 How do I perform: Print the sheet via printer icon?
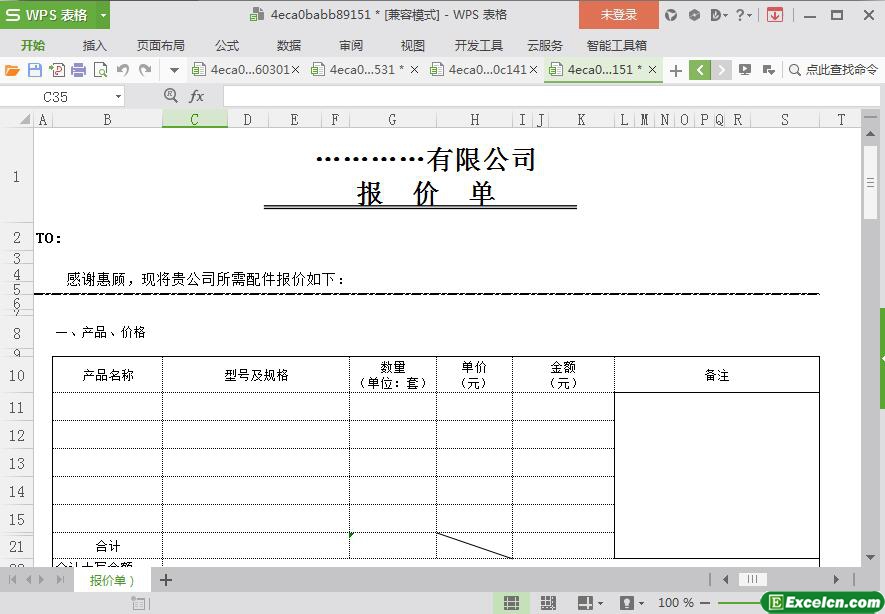78,70
